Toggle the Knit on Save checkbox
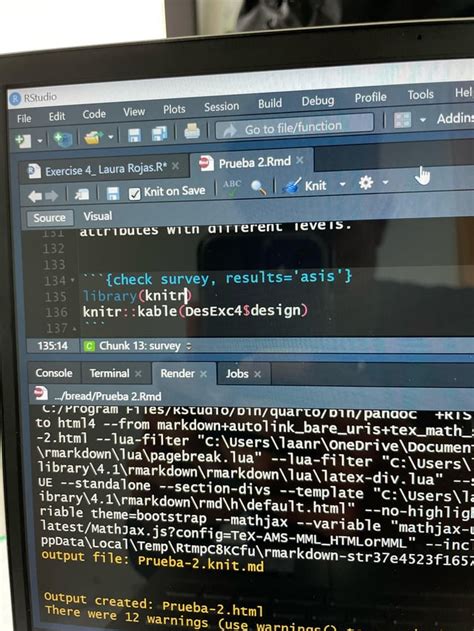 [x=134, y=194]
